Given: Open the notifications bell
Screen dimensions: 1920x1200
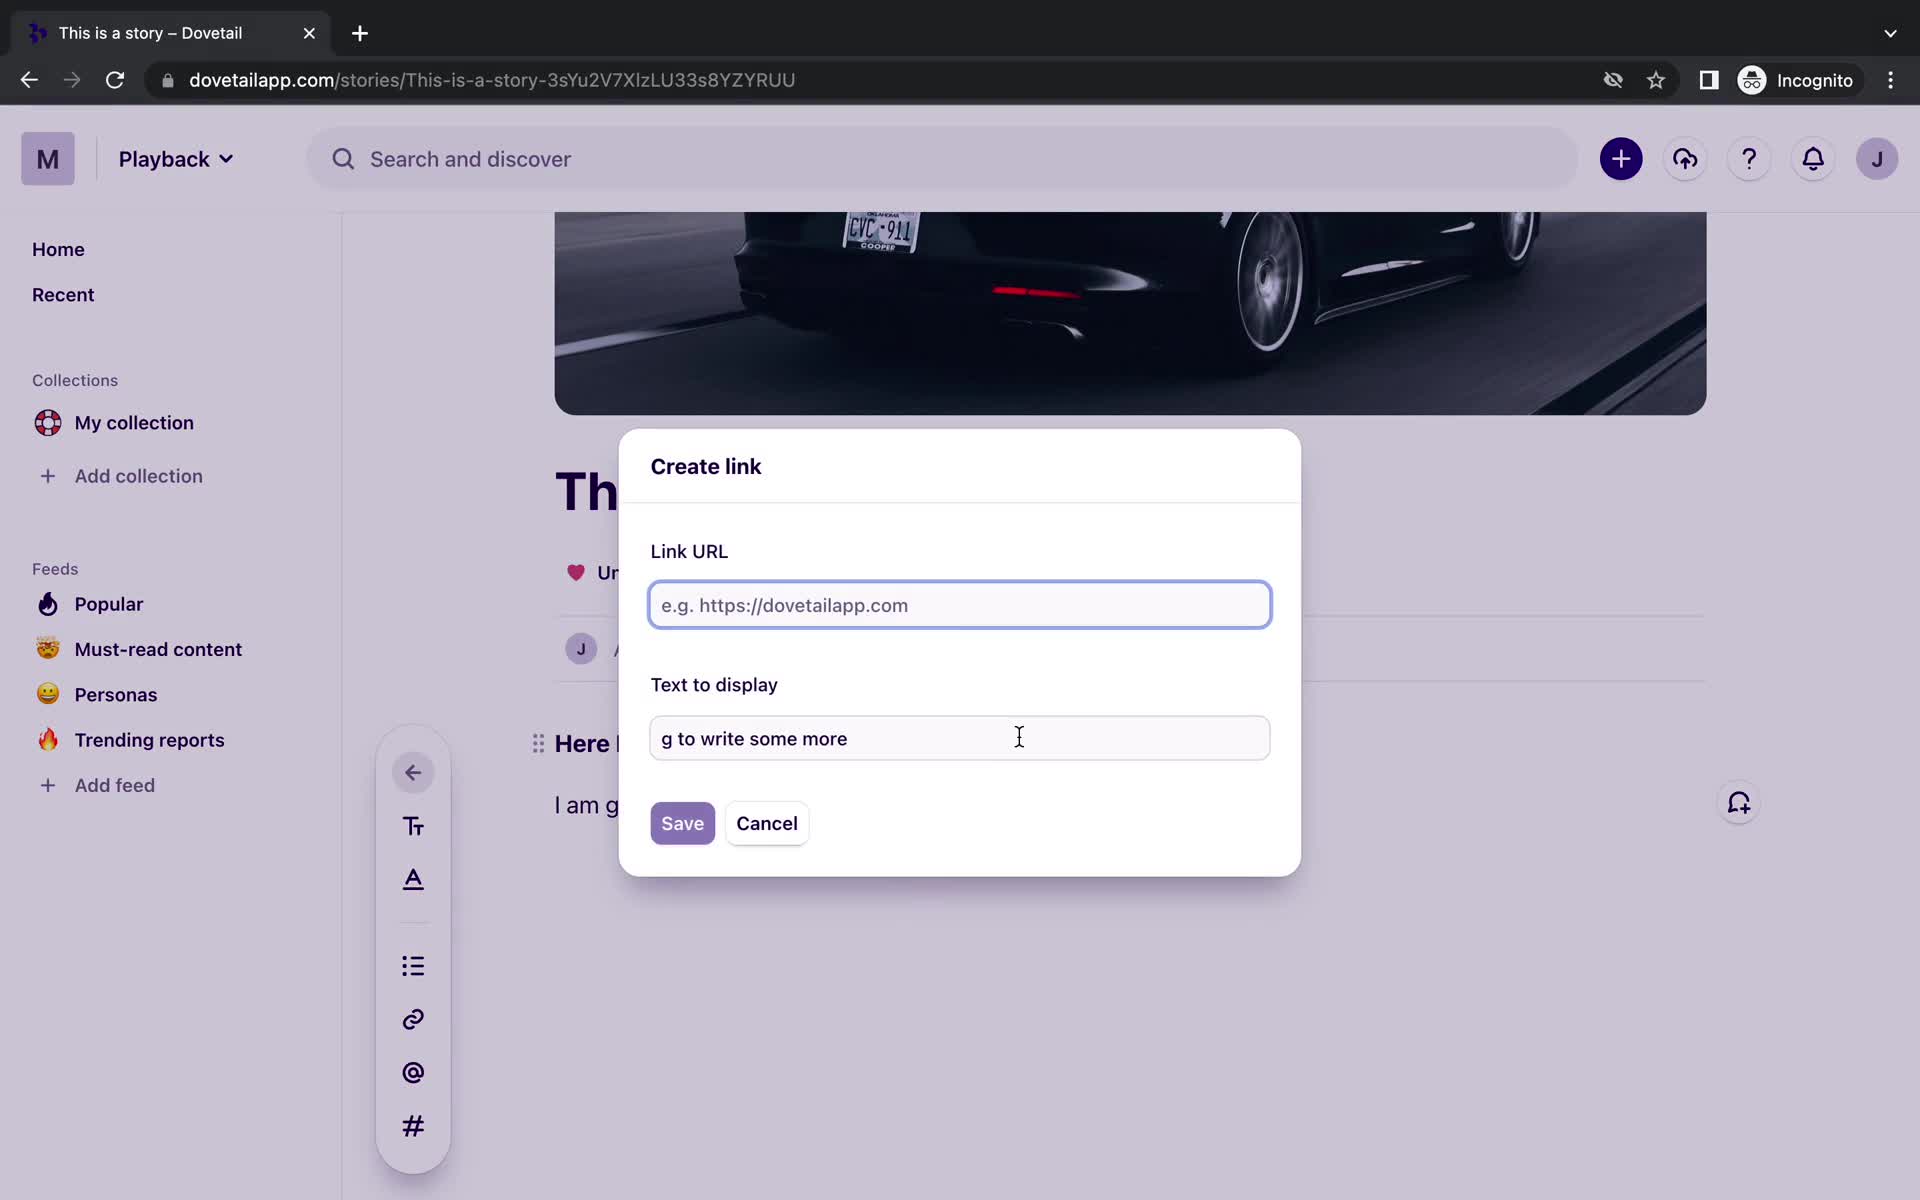Looking at the screenshot, I should (1813, 159).
